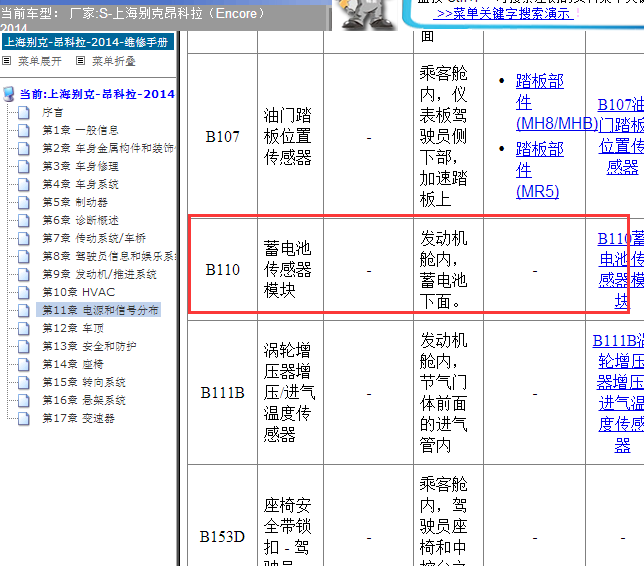Open the 菜单关键字搜索演示 link

[x=503, y=14]
